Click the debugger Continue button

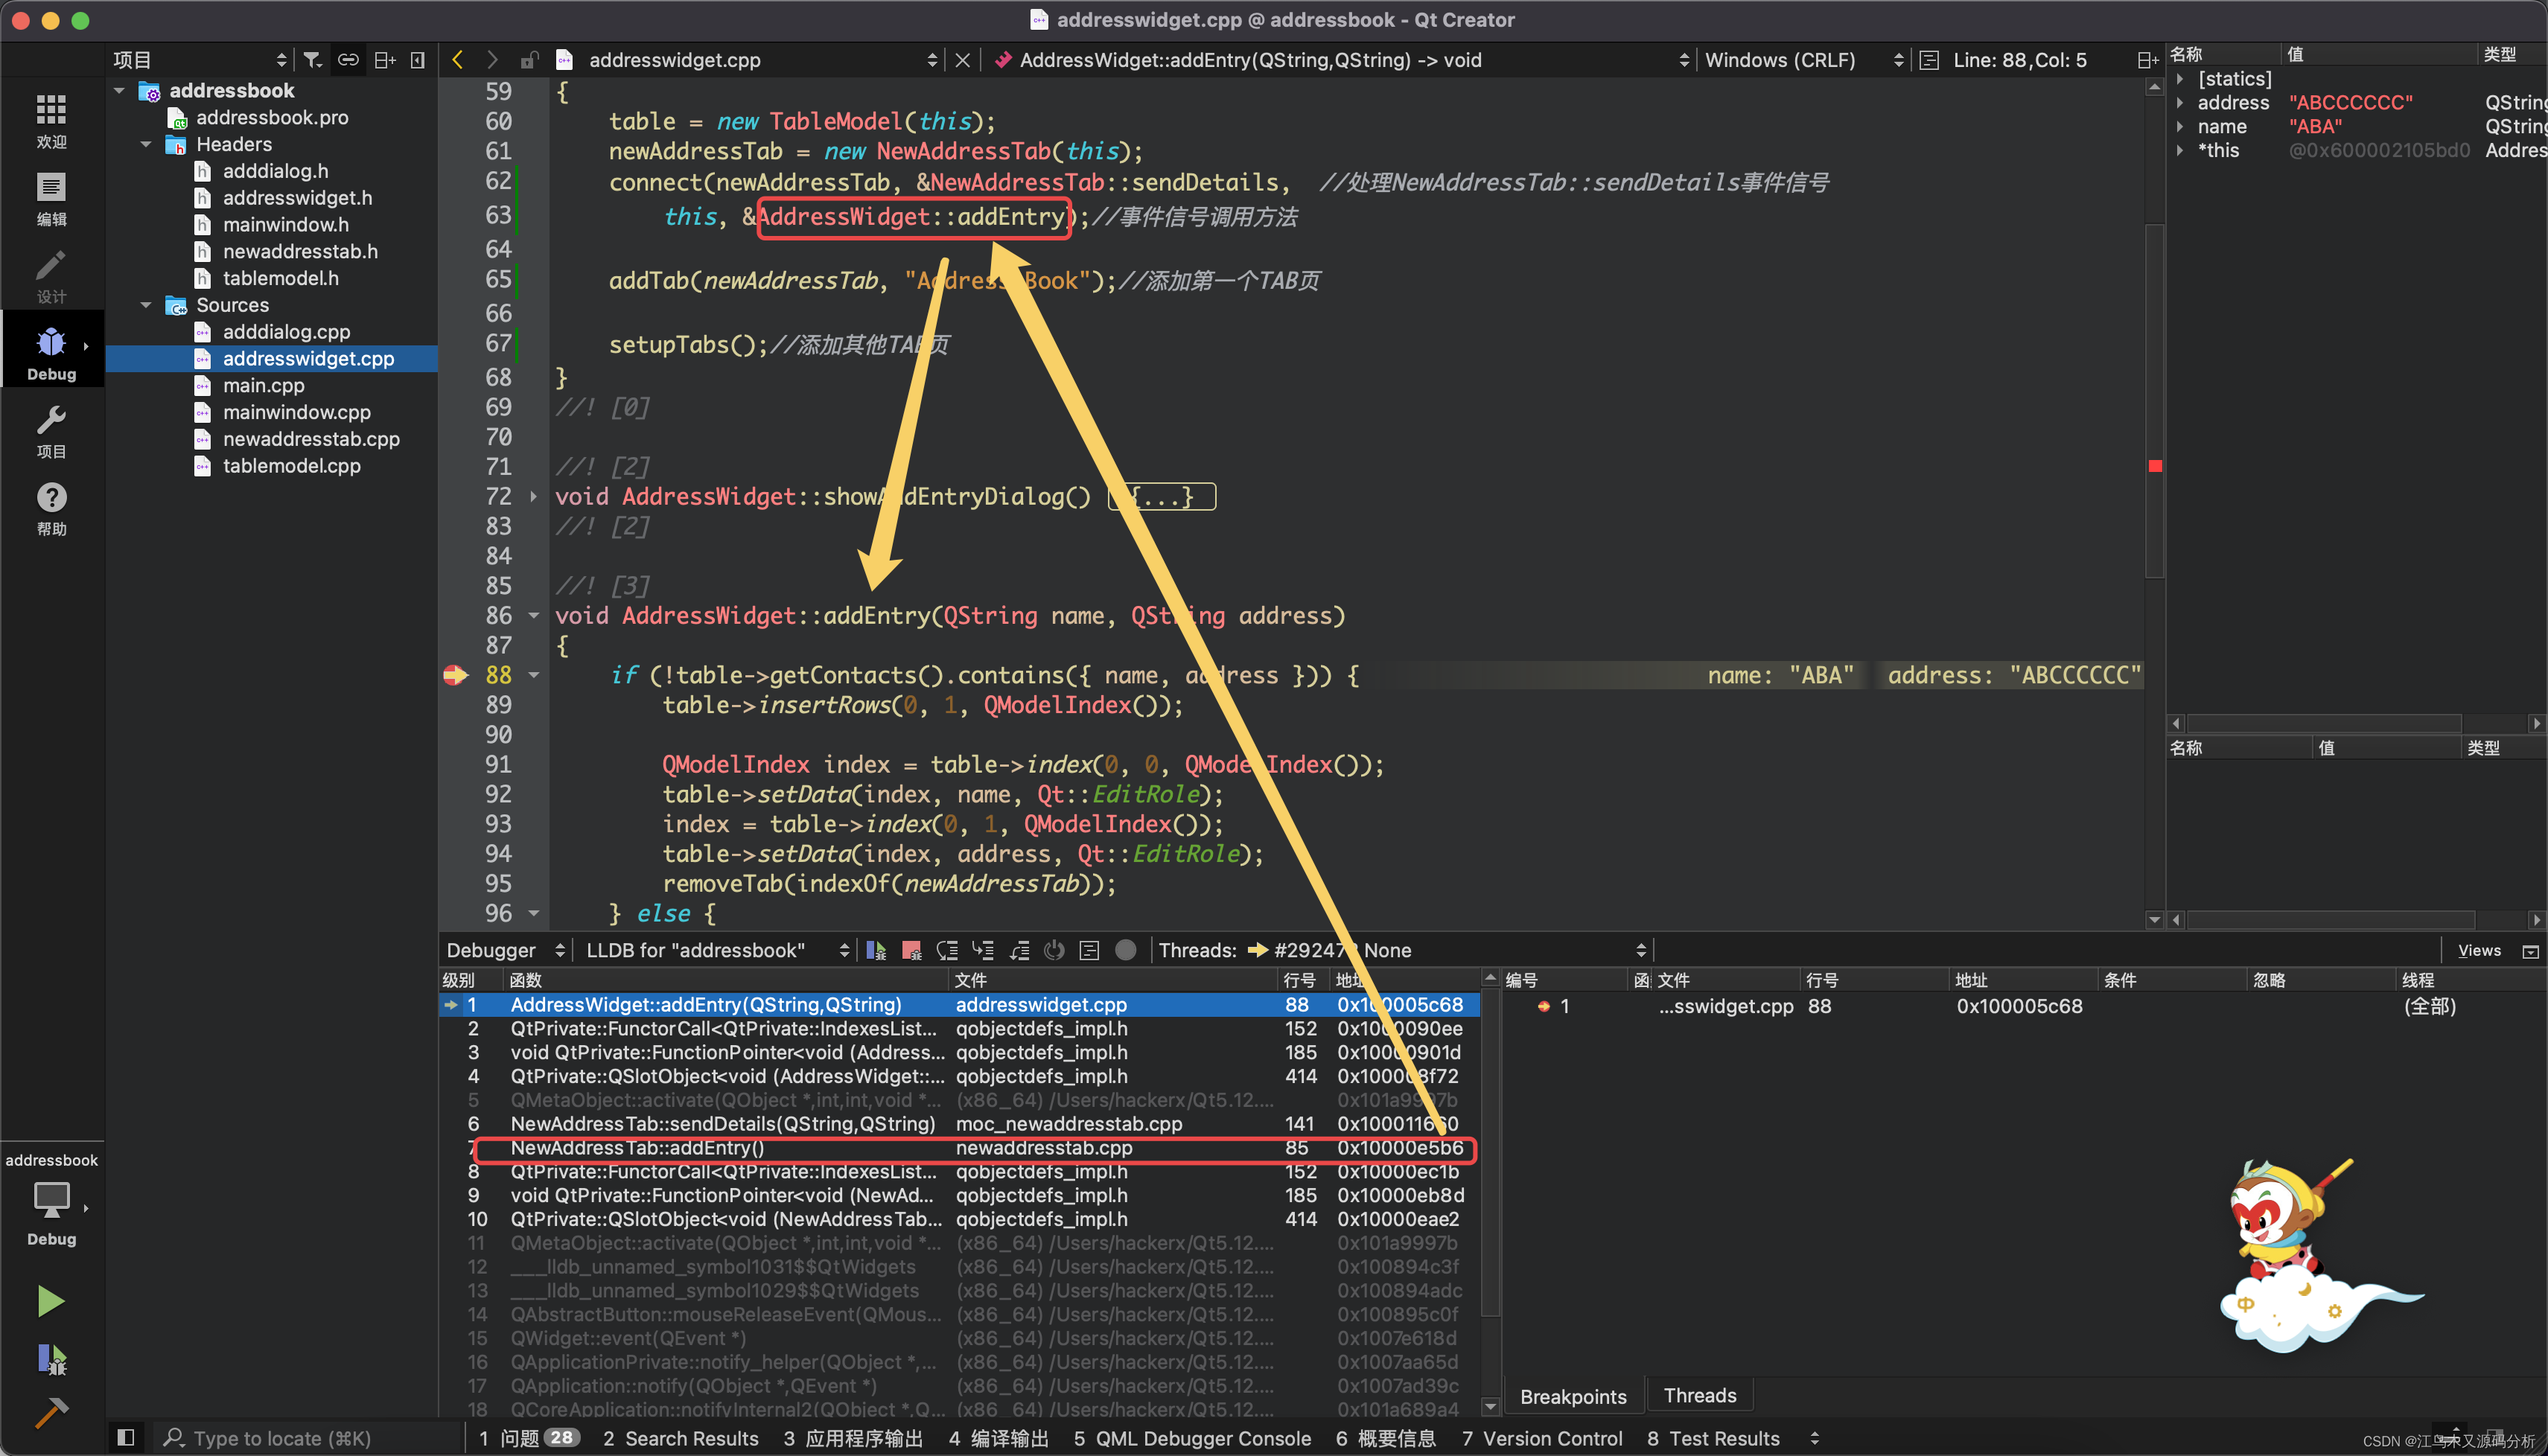click(876, 950)
